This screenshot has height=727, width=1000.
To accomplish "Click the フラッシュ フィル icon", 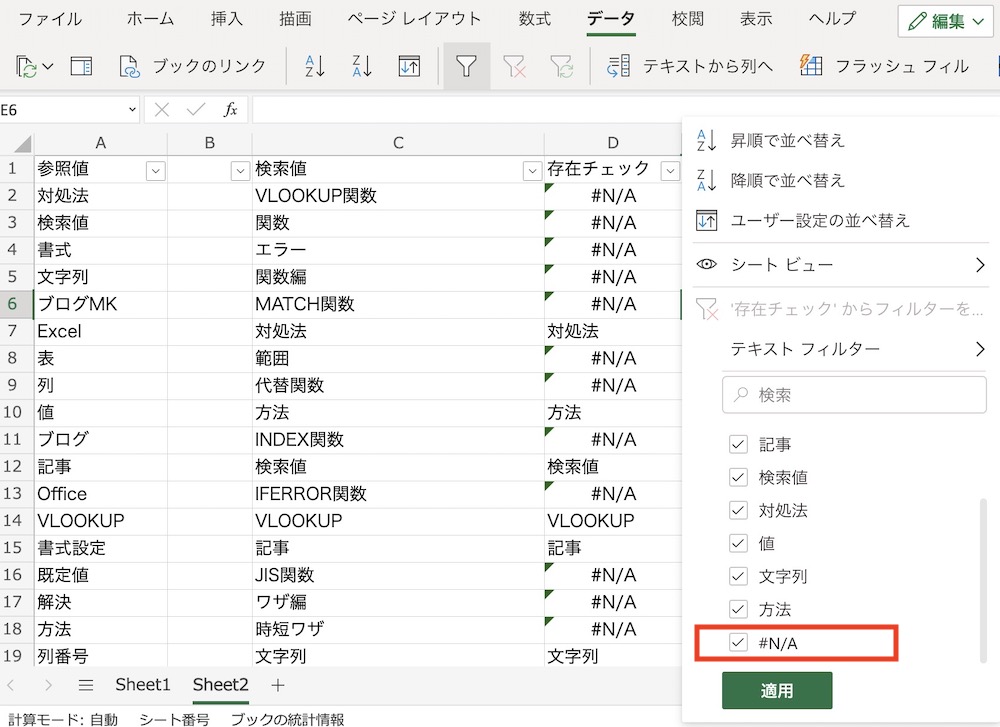I will 811,66.
